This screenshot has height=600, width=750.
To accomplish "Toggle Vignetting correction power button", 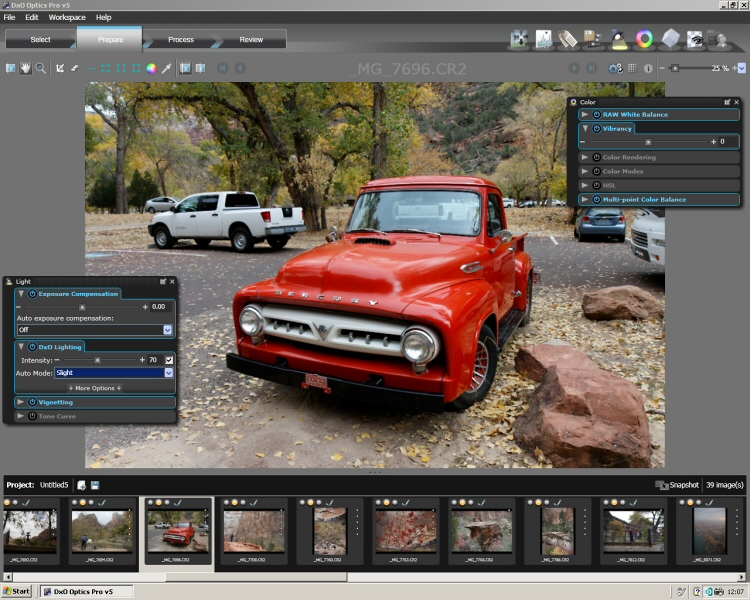I will point(32,402).
